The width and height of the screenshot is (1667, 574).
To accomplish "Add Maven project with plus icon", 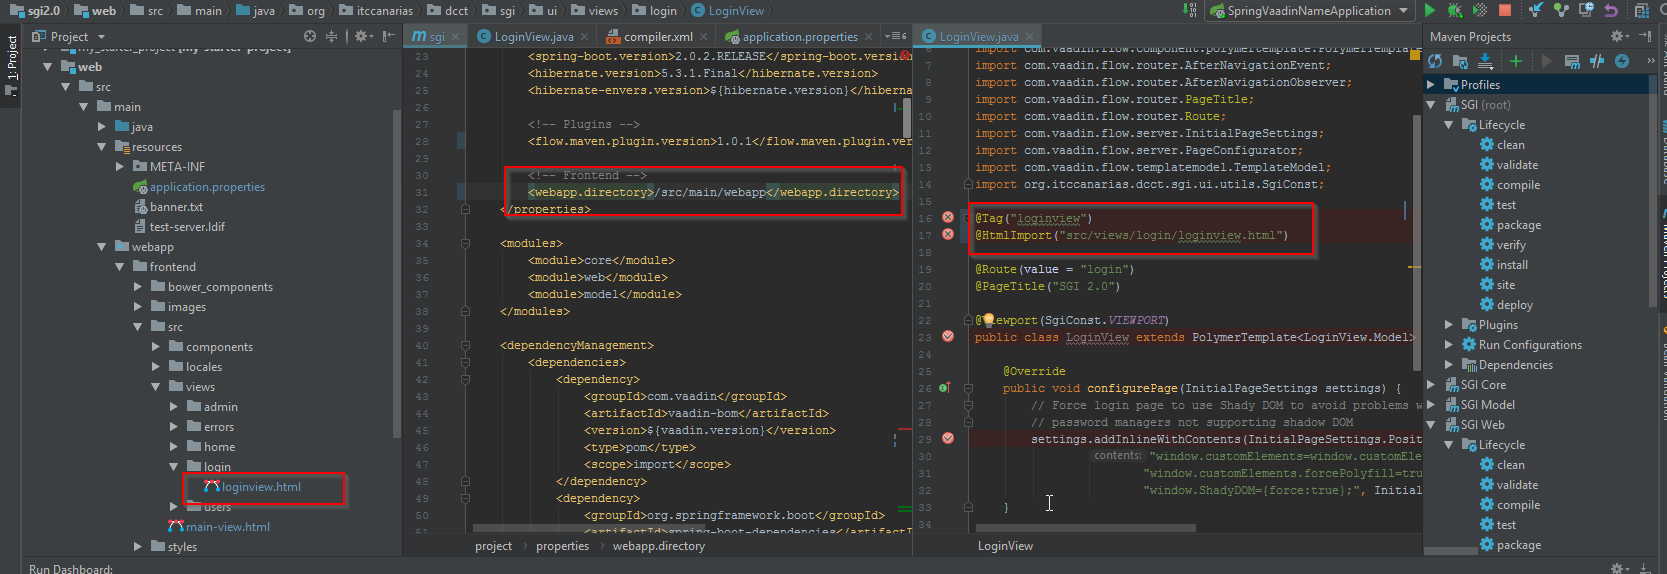I will tap(1516, 61).
